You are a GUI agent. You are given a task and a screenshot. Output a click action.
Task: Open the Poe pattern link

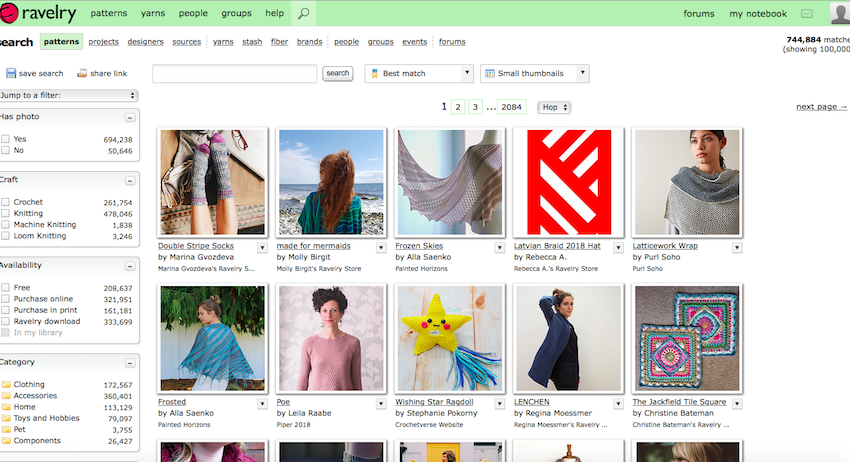pos(283,402)
